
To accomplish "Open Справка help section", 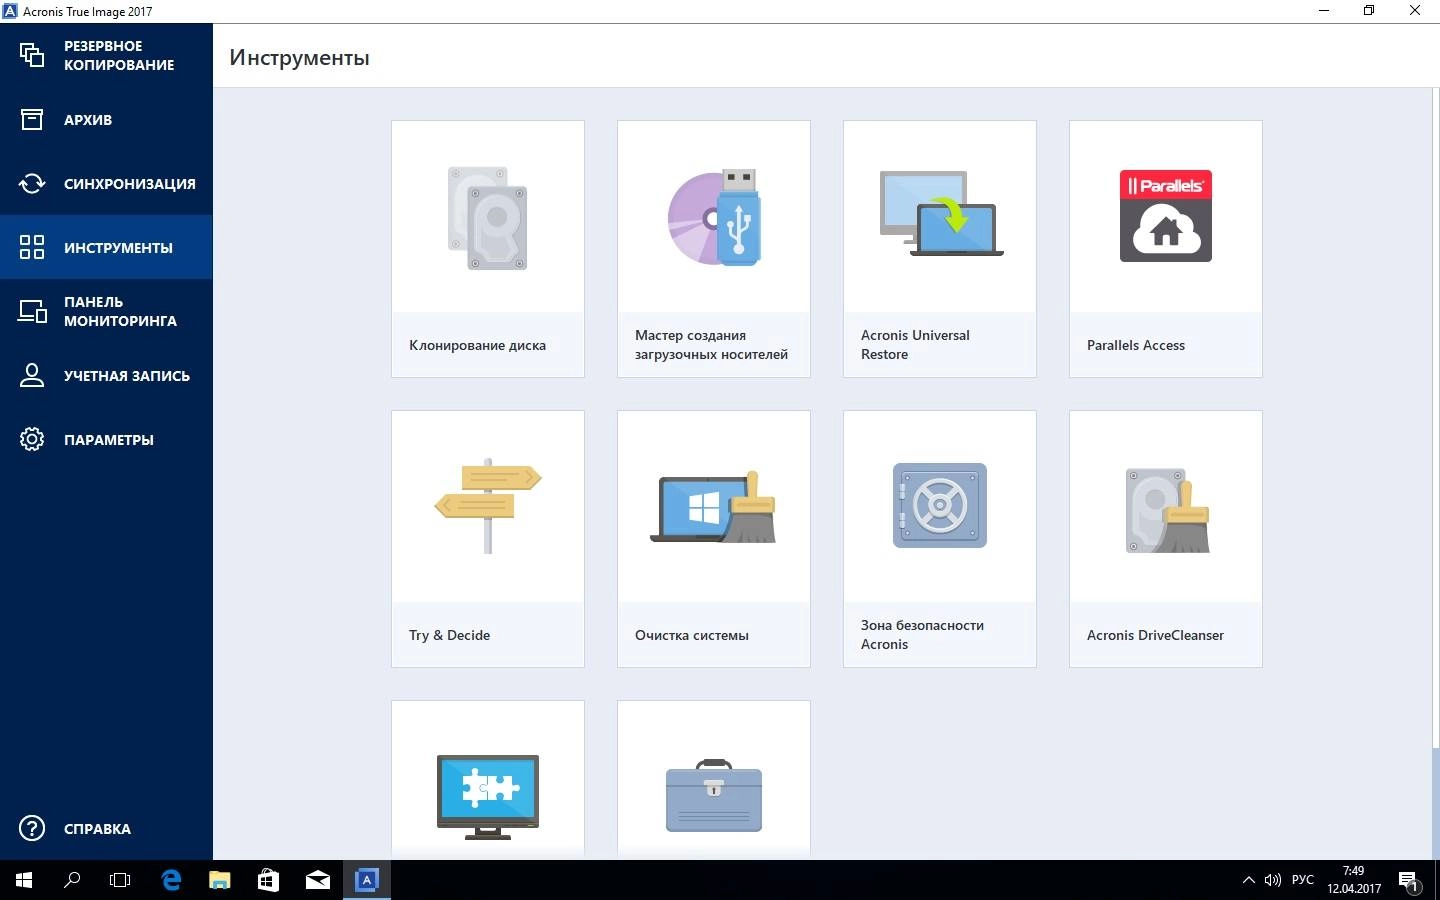I will tap(106, 828).
